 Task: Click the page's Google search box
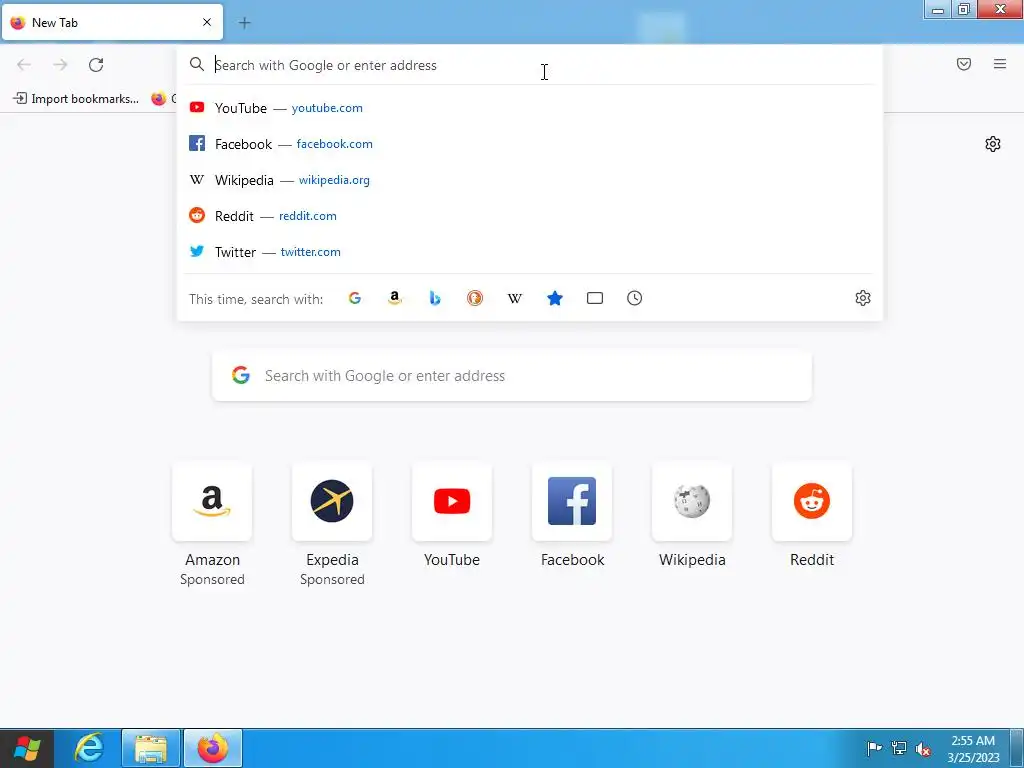pos(512,376)
